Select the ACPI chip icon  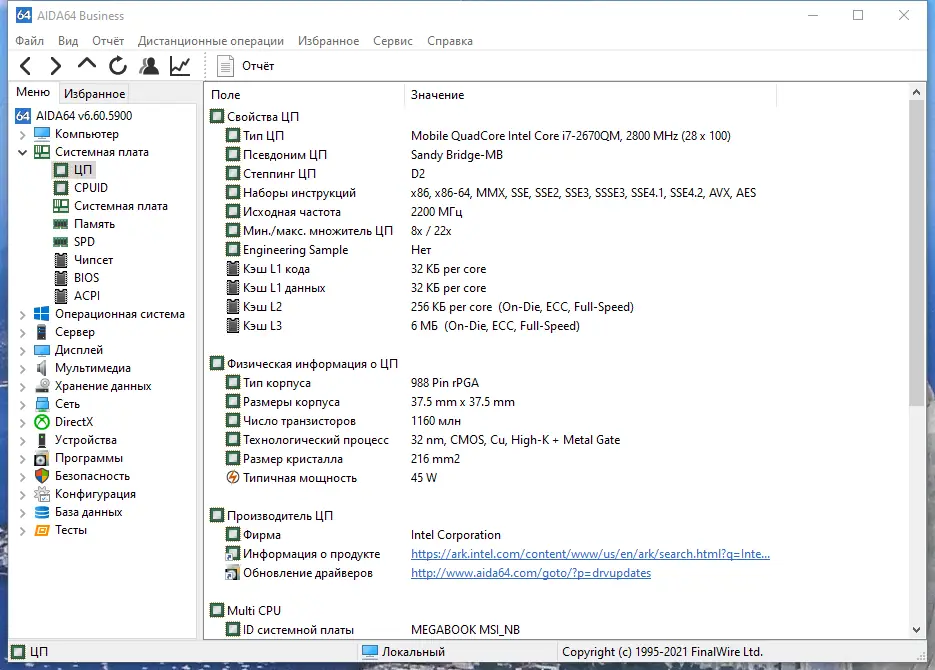click(x=61, y=296)
